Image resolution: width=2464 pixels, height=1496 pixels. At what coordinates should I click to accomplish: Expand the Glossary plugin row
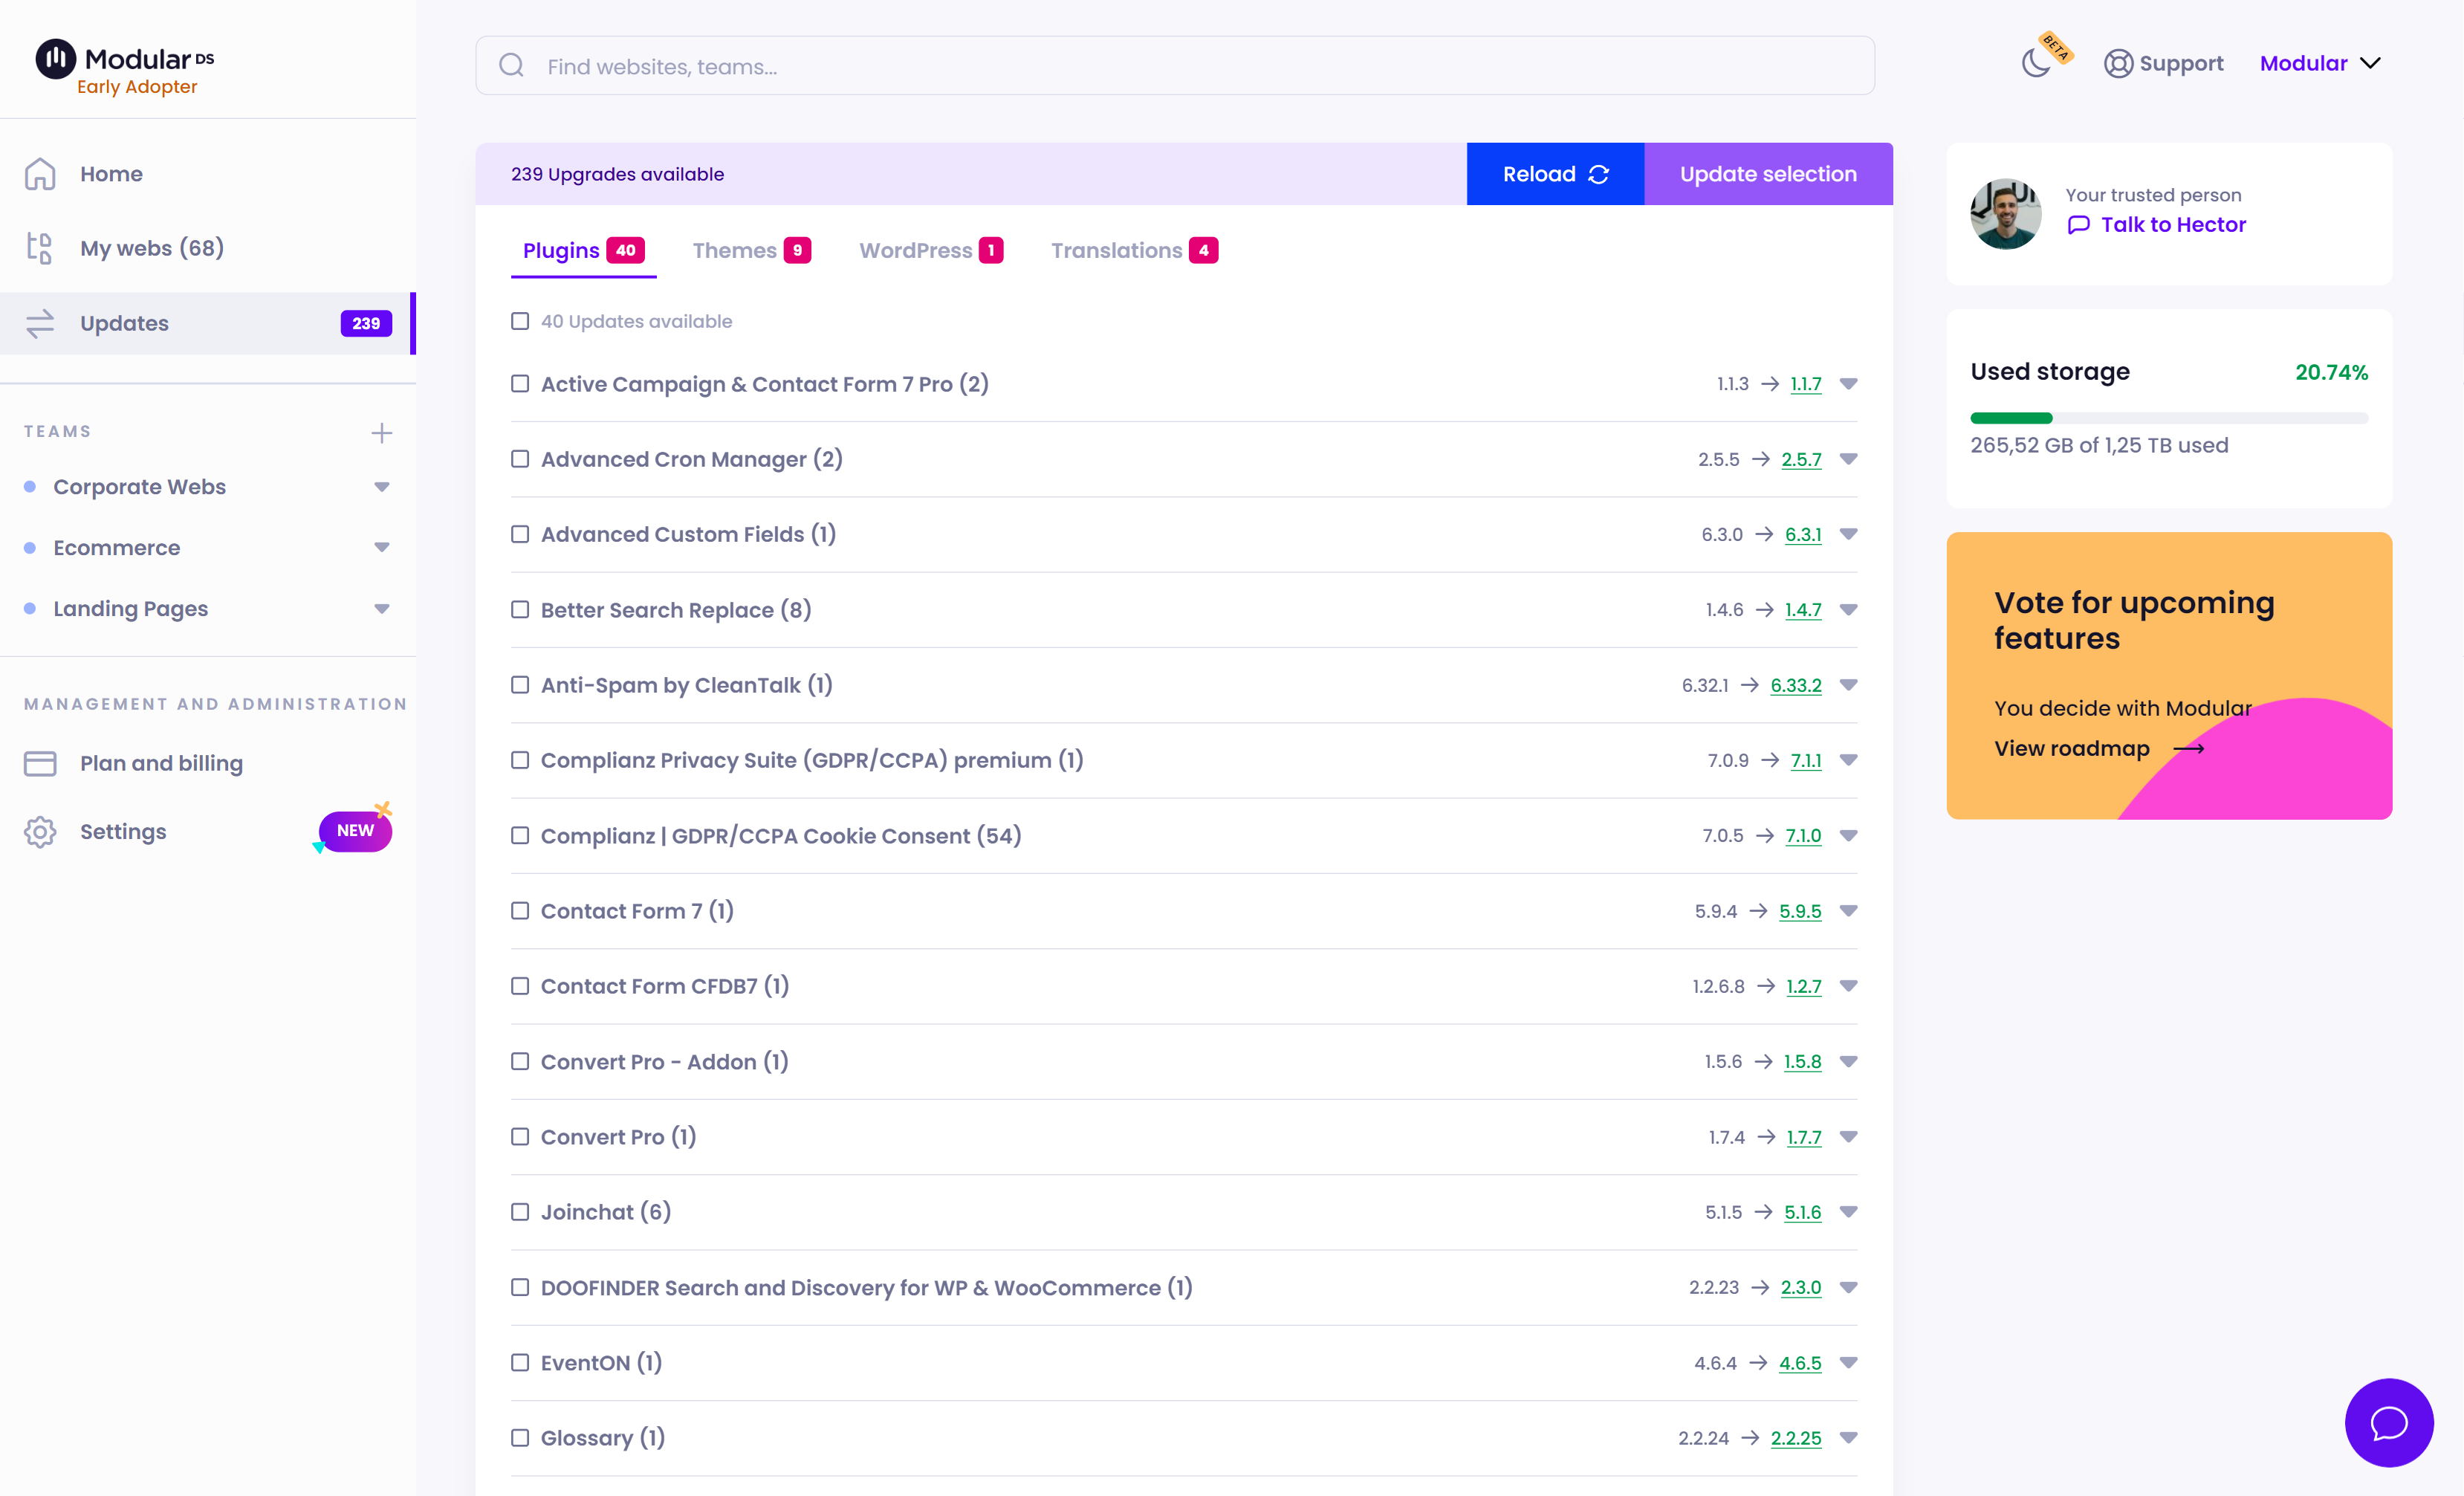1848,1438
